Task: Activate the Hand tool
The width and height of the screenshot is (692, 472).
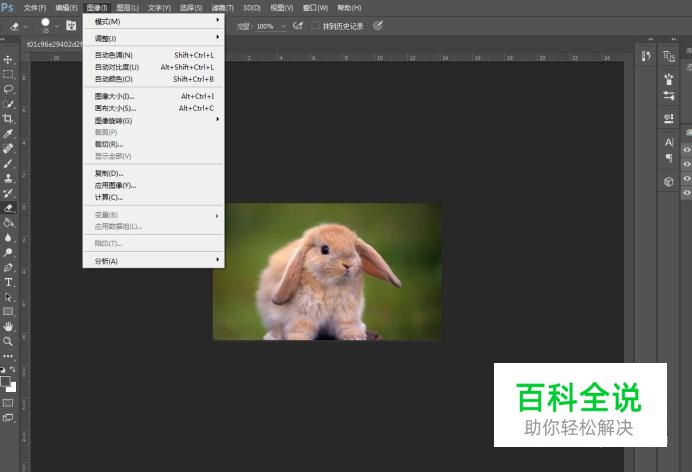Action: (x=8, y=326)
